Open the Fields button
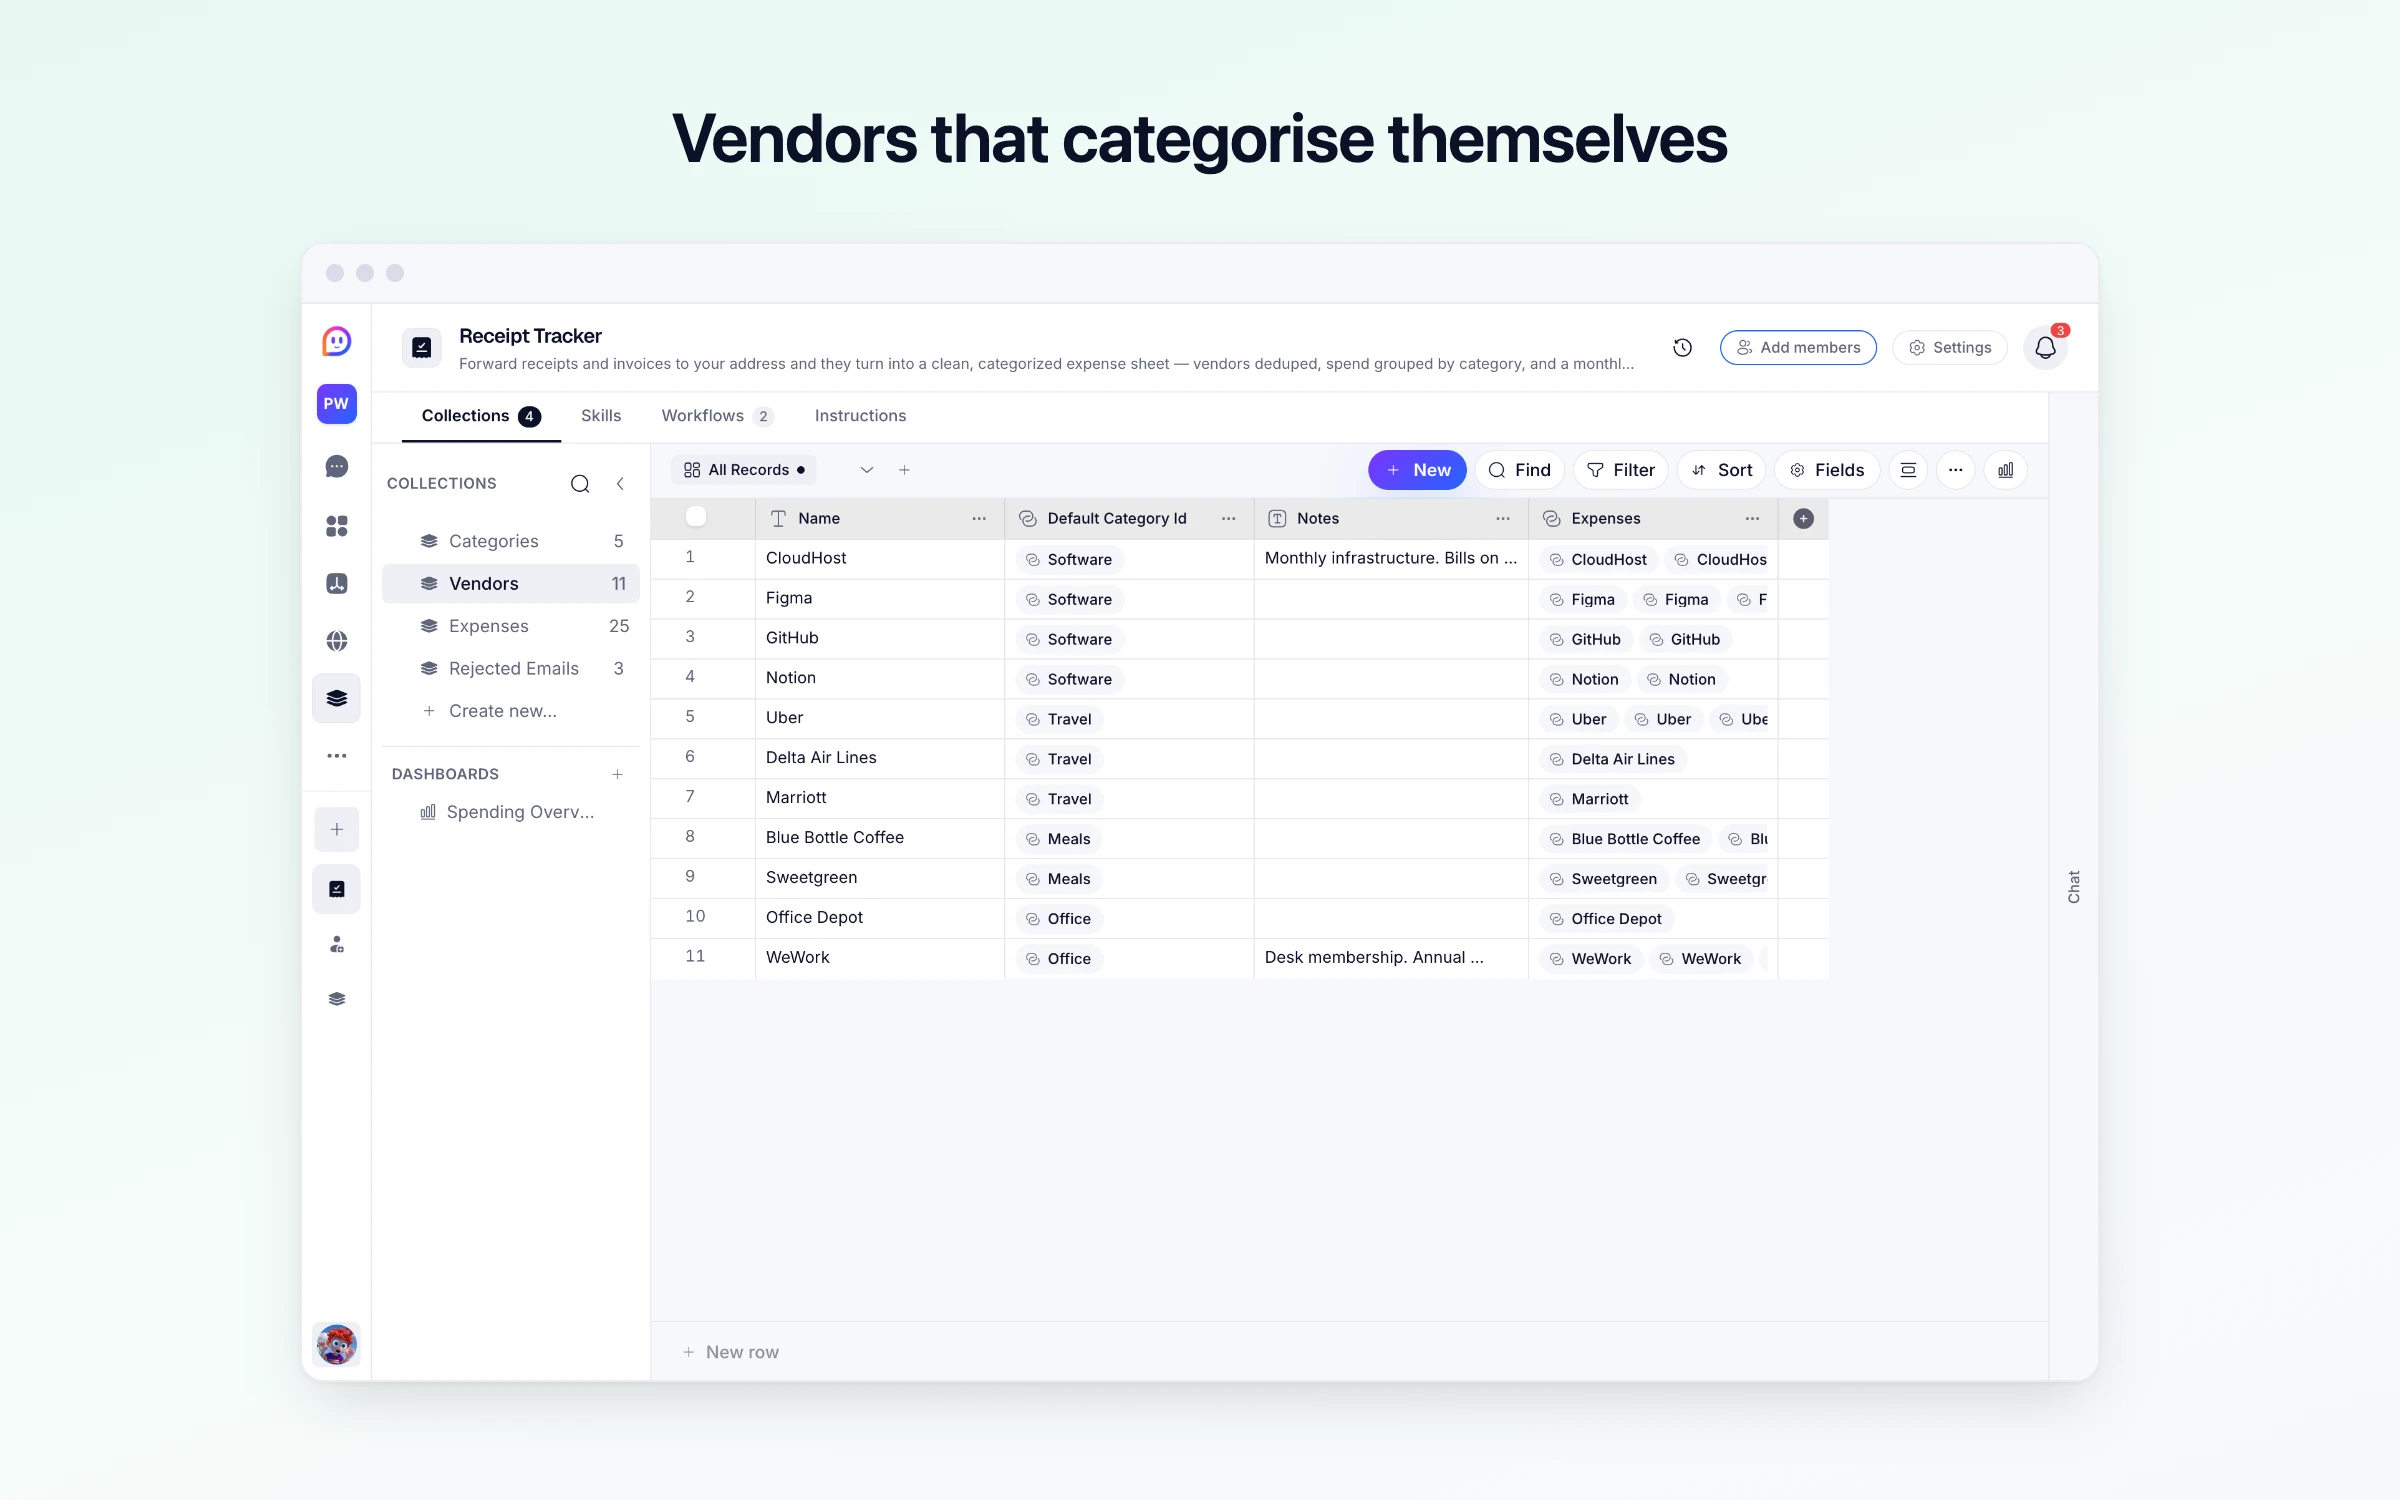The image size is (2400, 1500). coord(1827,470)
